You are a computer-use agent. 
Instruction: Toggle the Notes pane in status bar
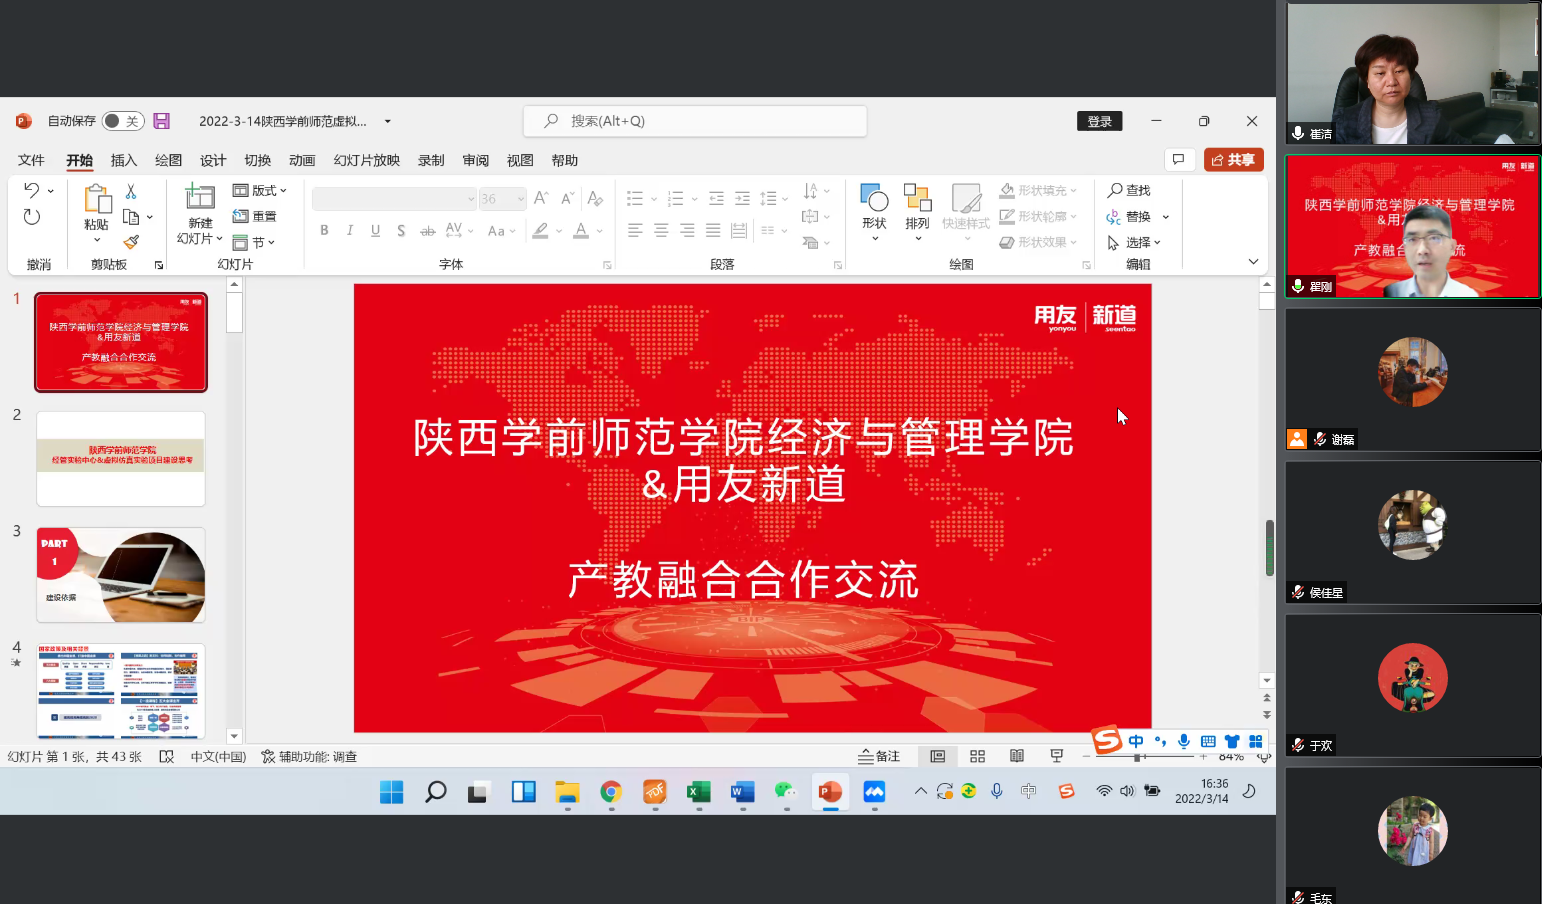tap(879, 757)
